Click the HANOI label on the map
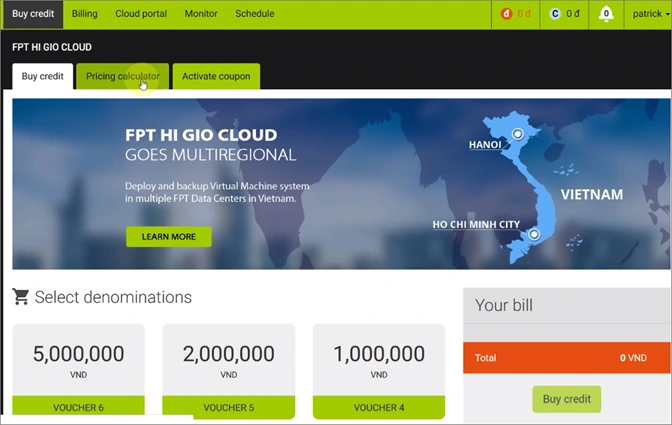672x425 pixels. [485, 145]
